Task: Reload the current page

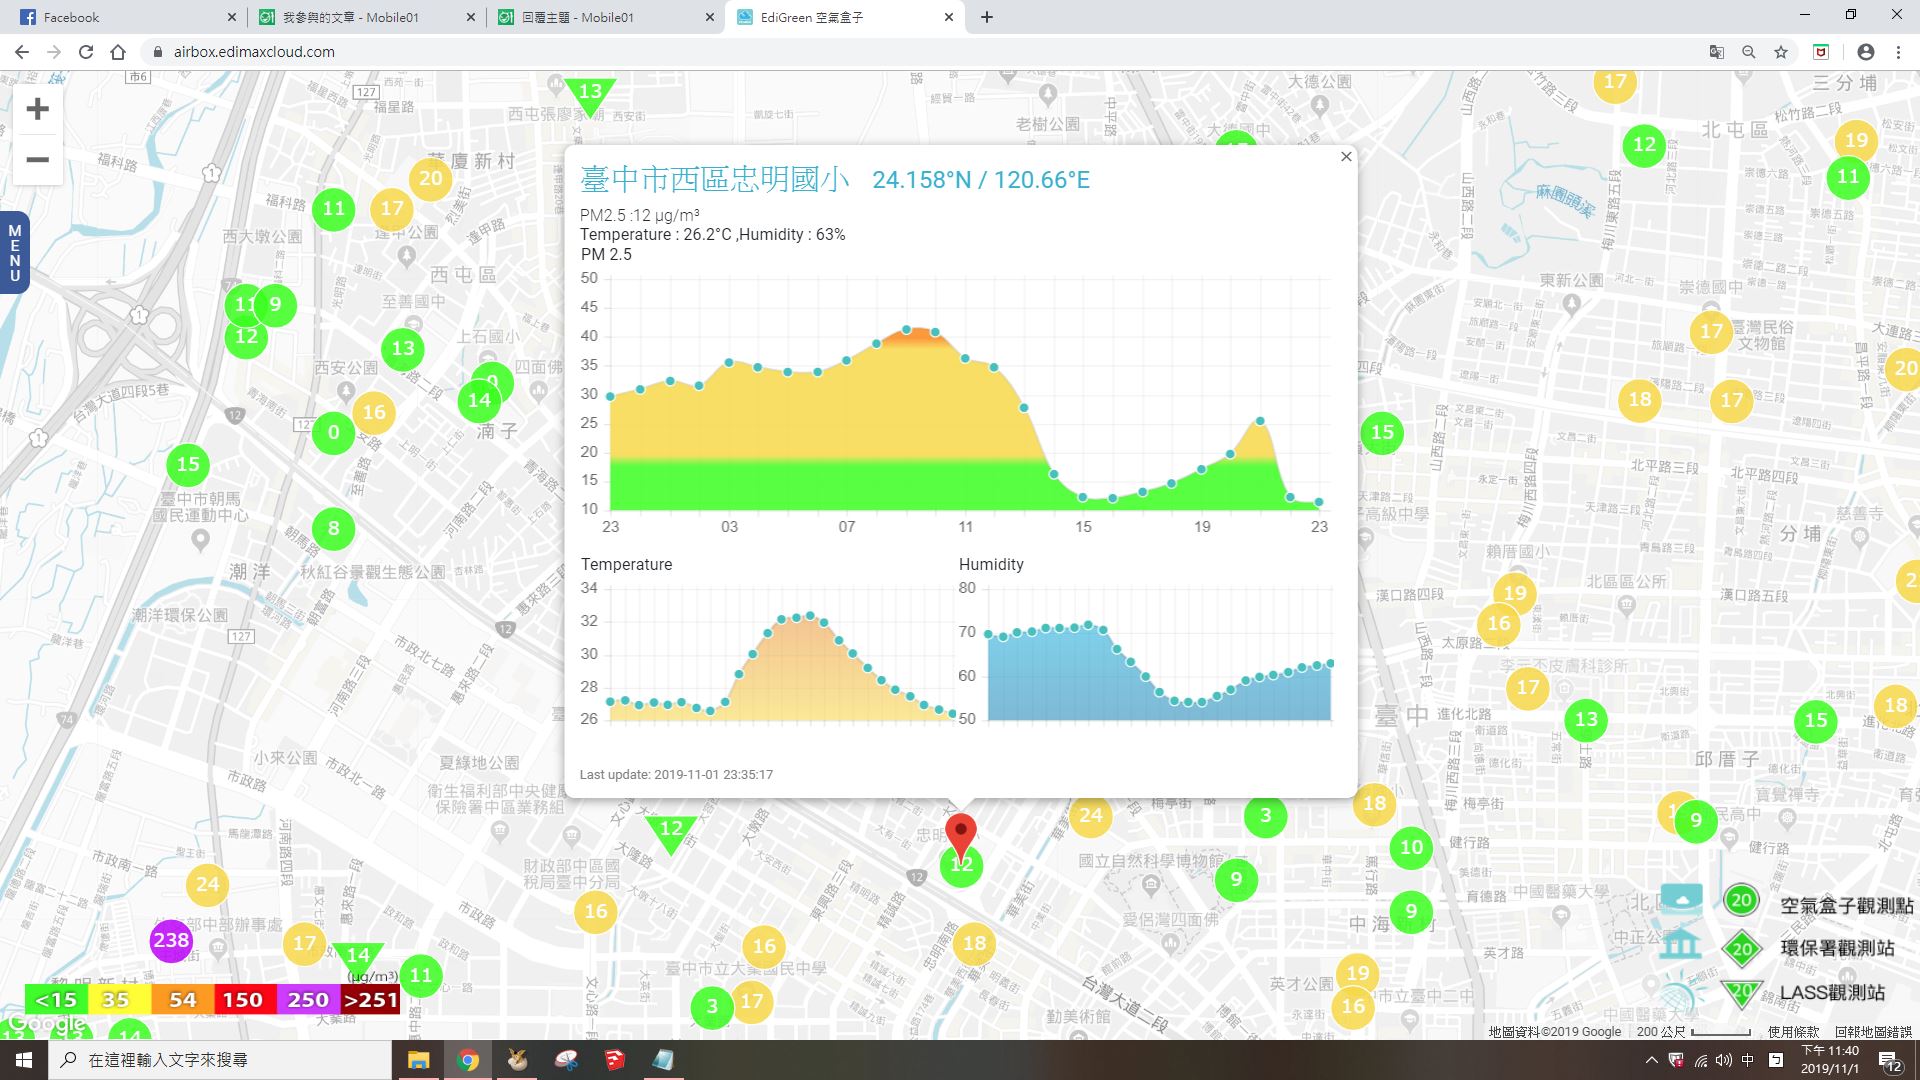Action: coord(86,52)
